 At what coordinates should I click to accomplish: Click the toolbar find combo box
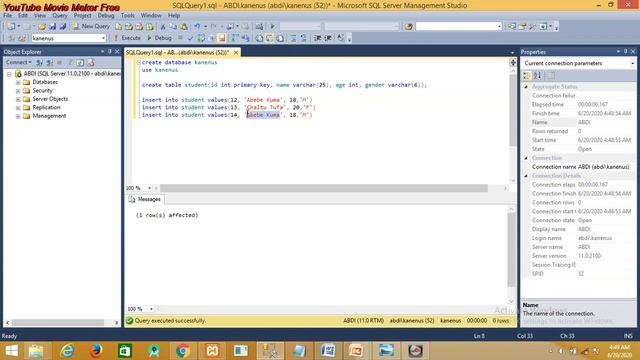pos(458,26)
